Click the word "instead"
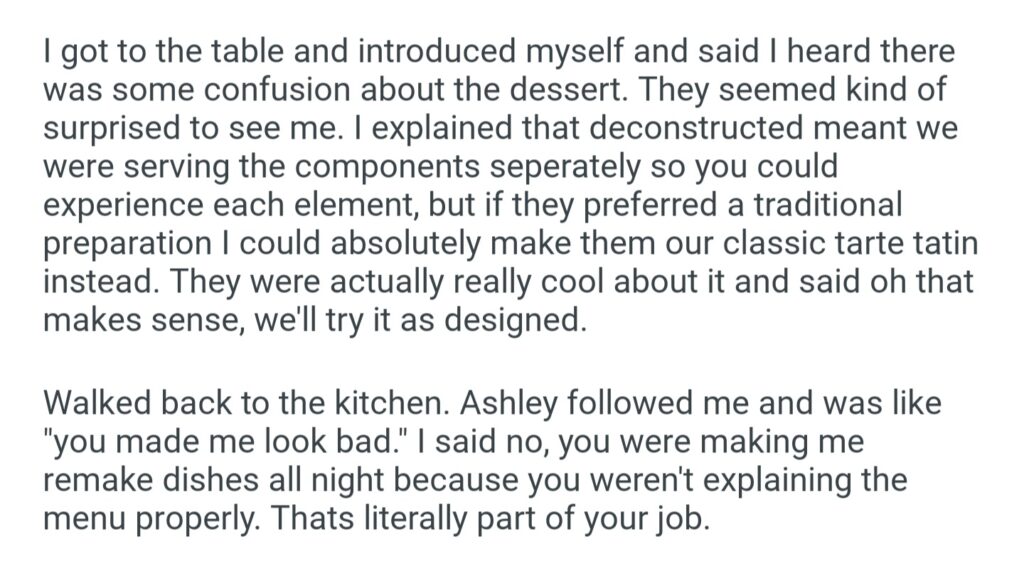This screenshot has height=576, width=1024. click(x=96, y=281)
